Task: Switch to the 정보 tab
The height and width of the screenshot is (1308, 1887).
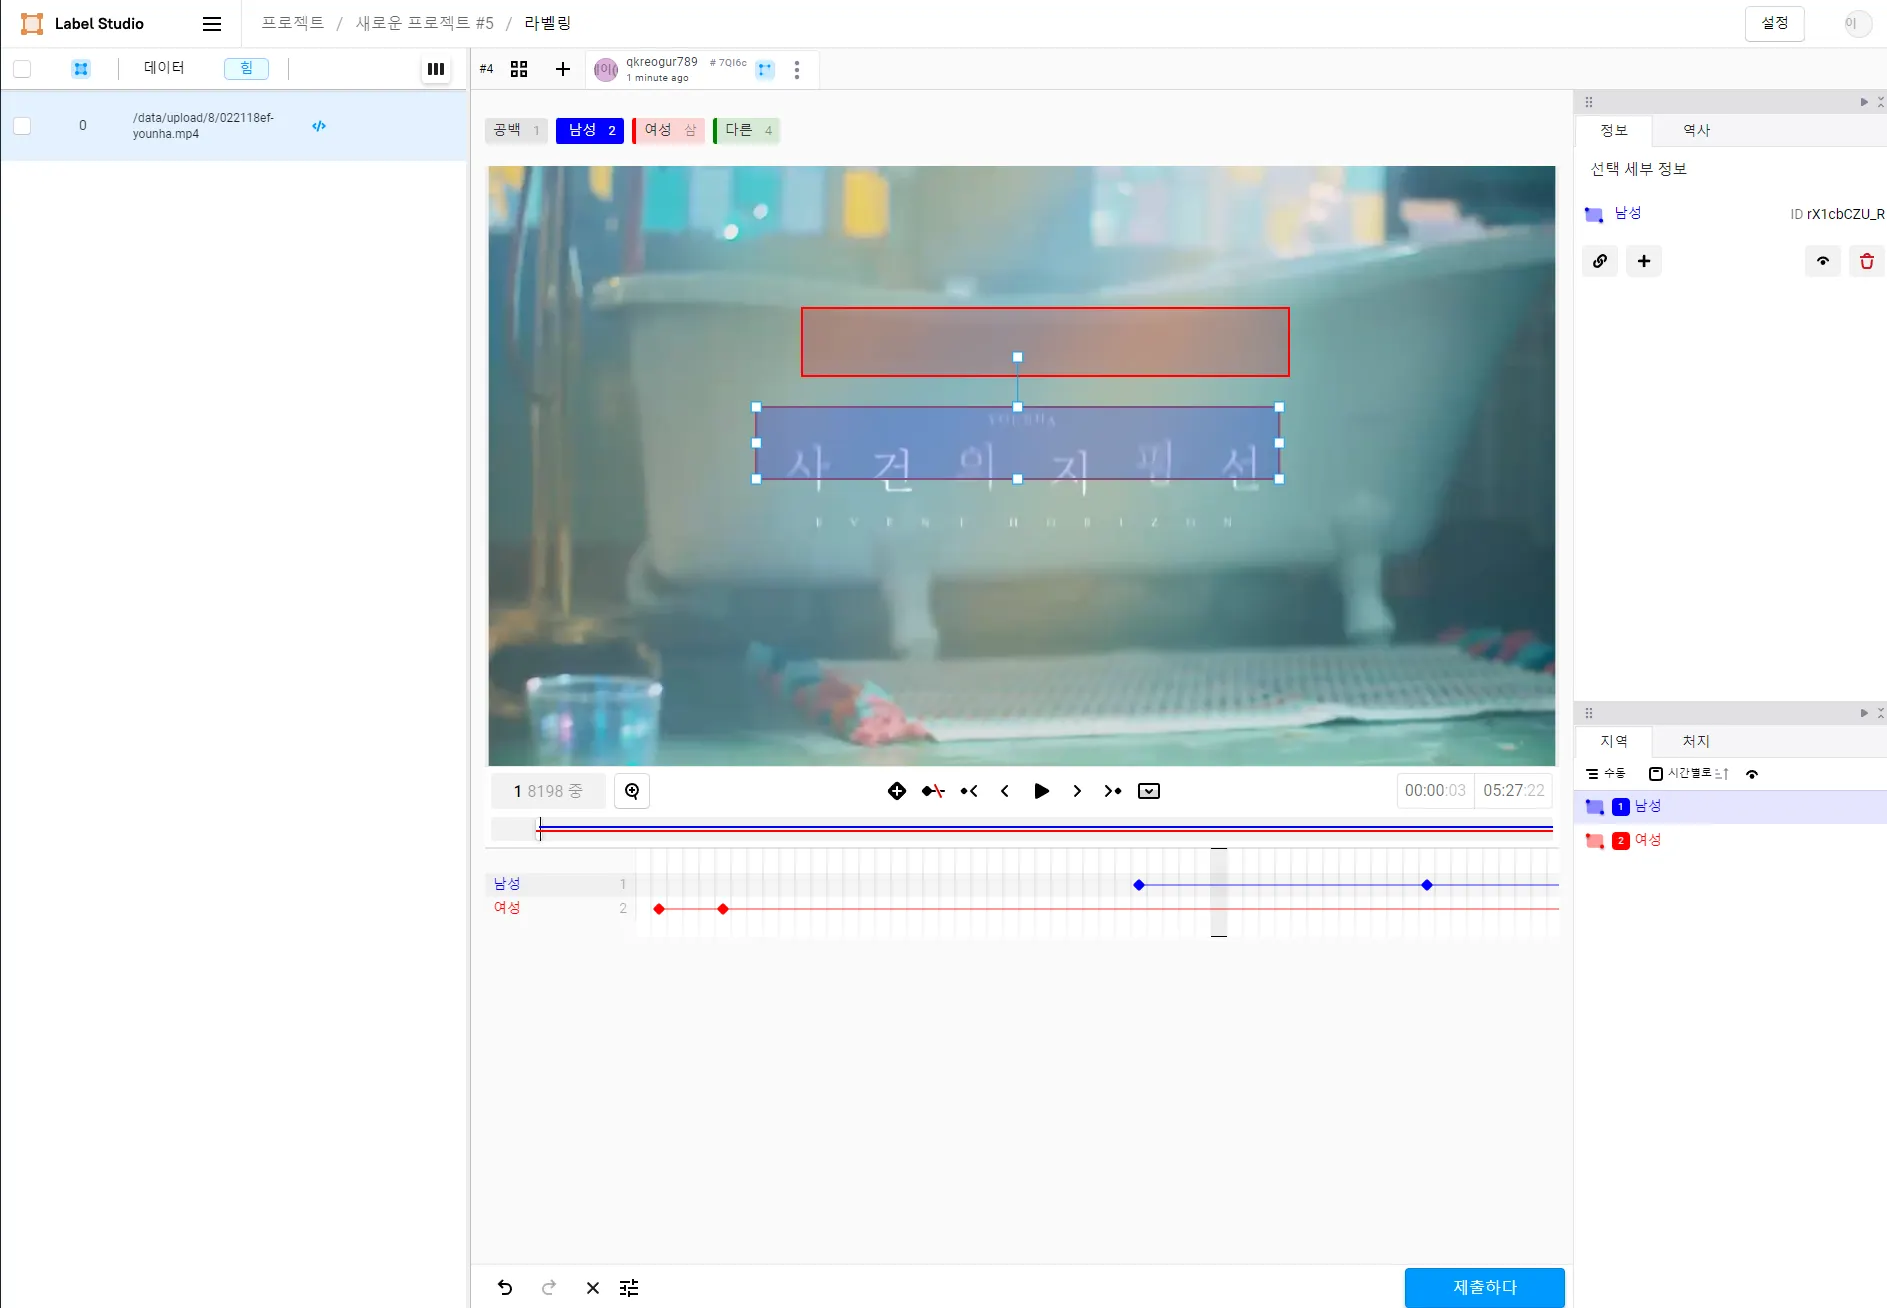Action: 1613,131
